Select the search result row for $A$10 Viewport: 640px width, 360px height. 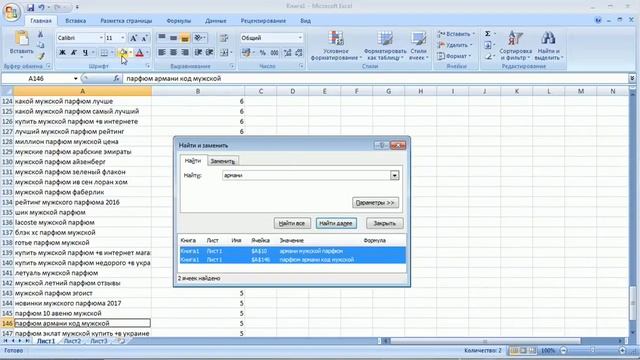click(292, 251)
